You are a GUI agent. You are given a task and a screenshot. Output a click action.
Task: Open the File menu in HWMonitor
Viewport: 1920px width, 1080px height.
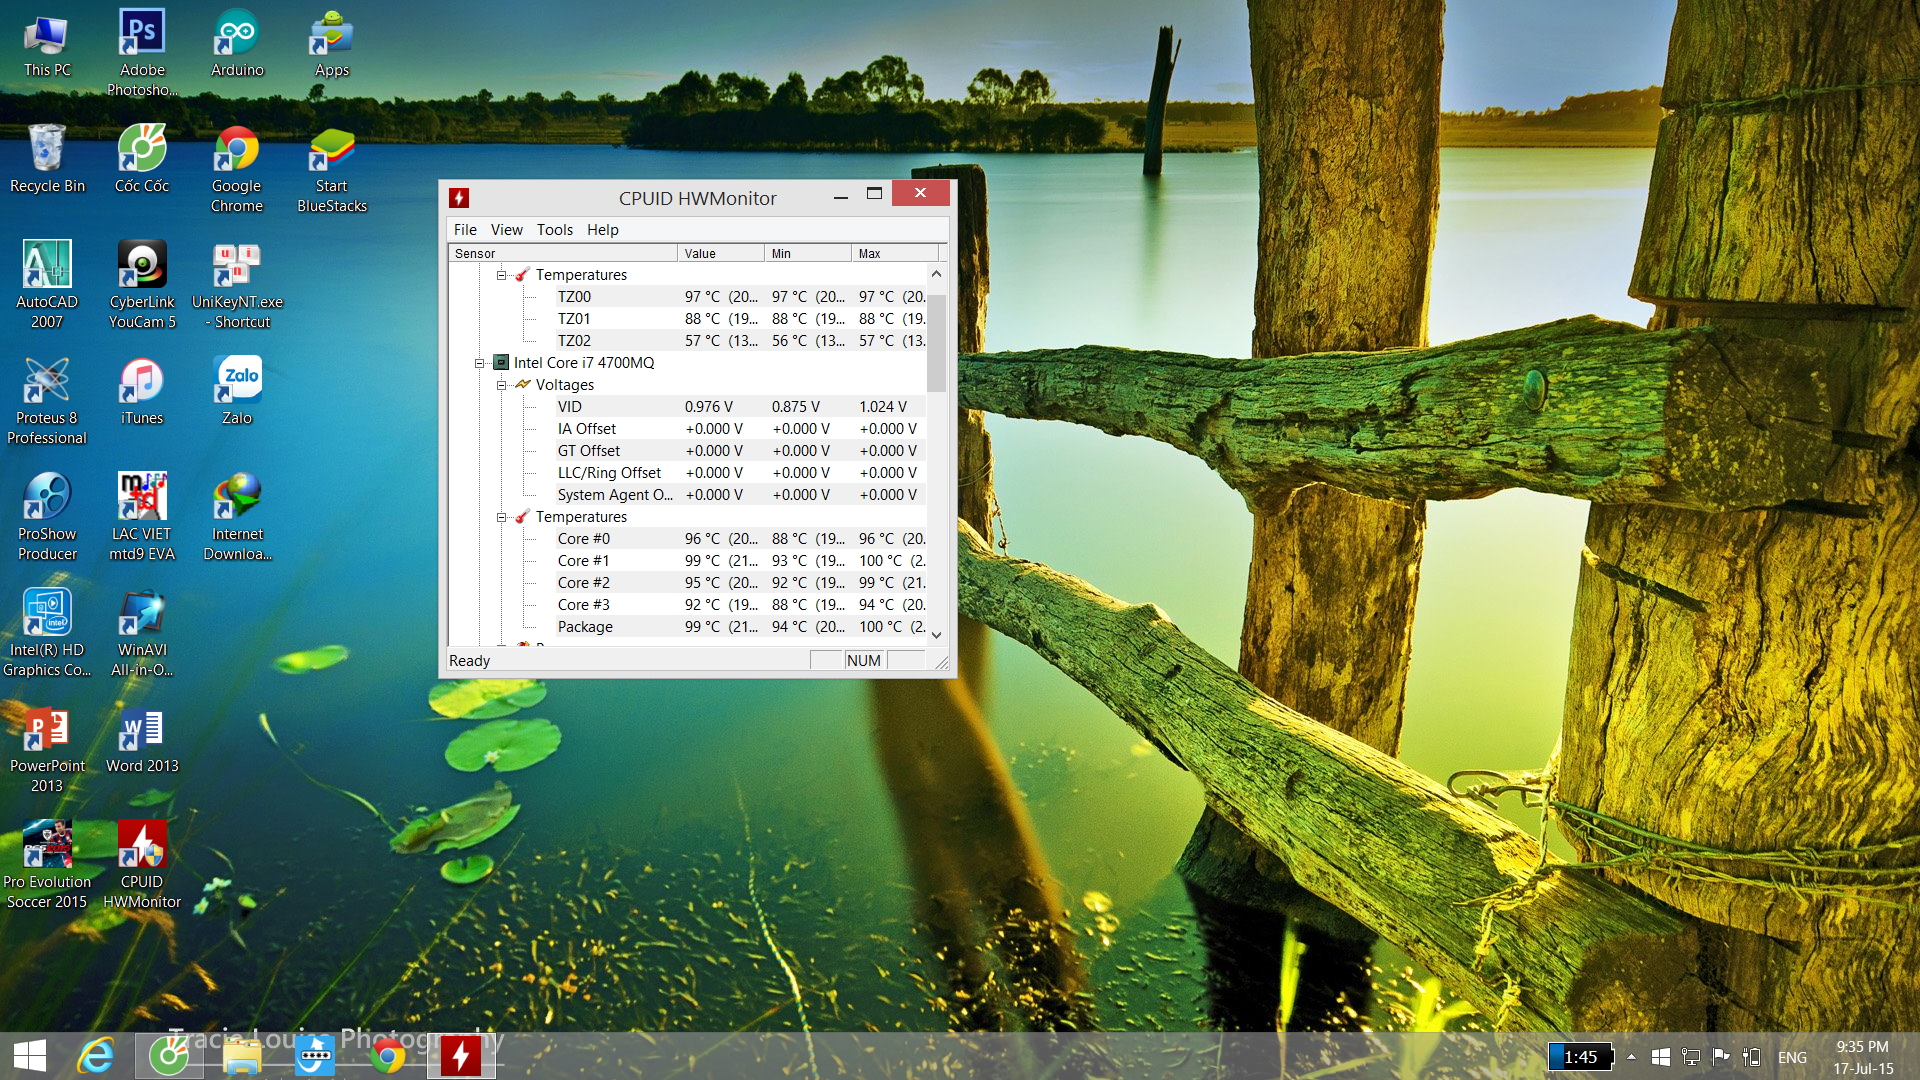pyautogui.click(x=465, y=229)
